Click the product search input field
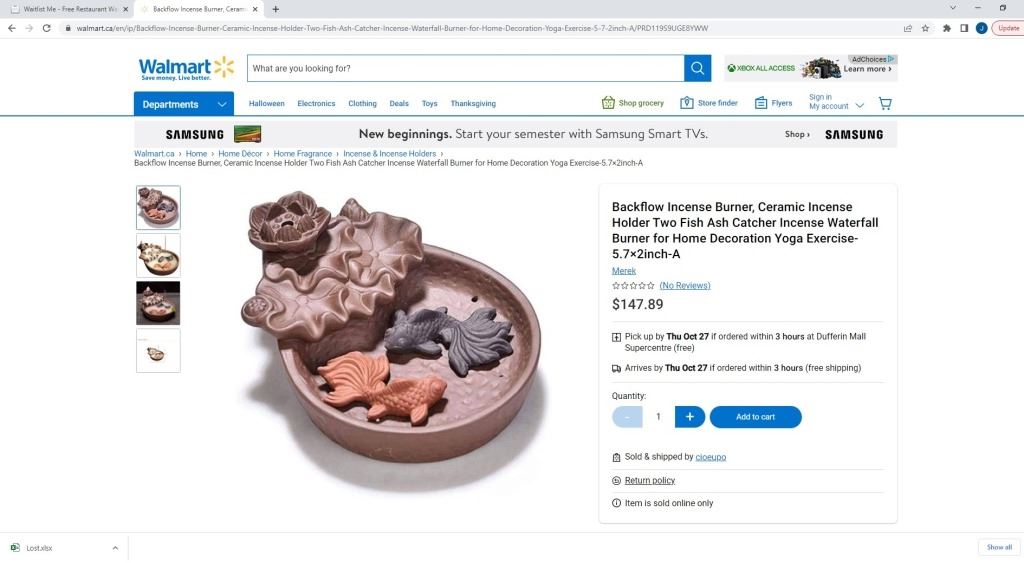This screenshot has height=563, width=1024. click(465, 68)
